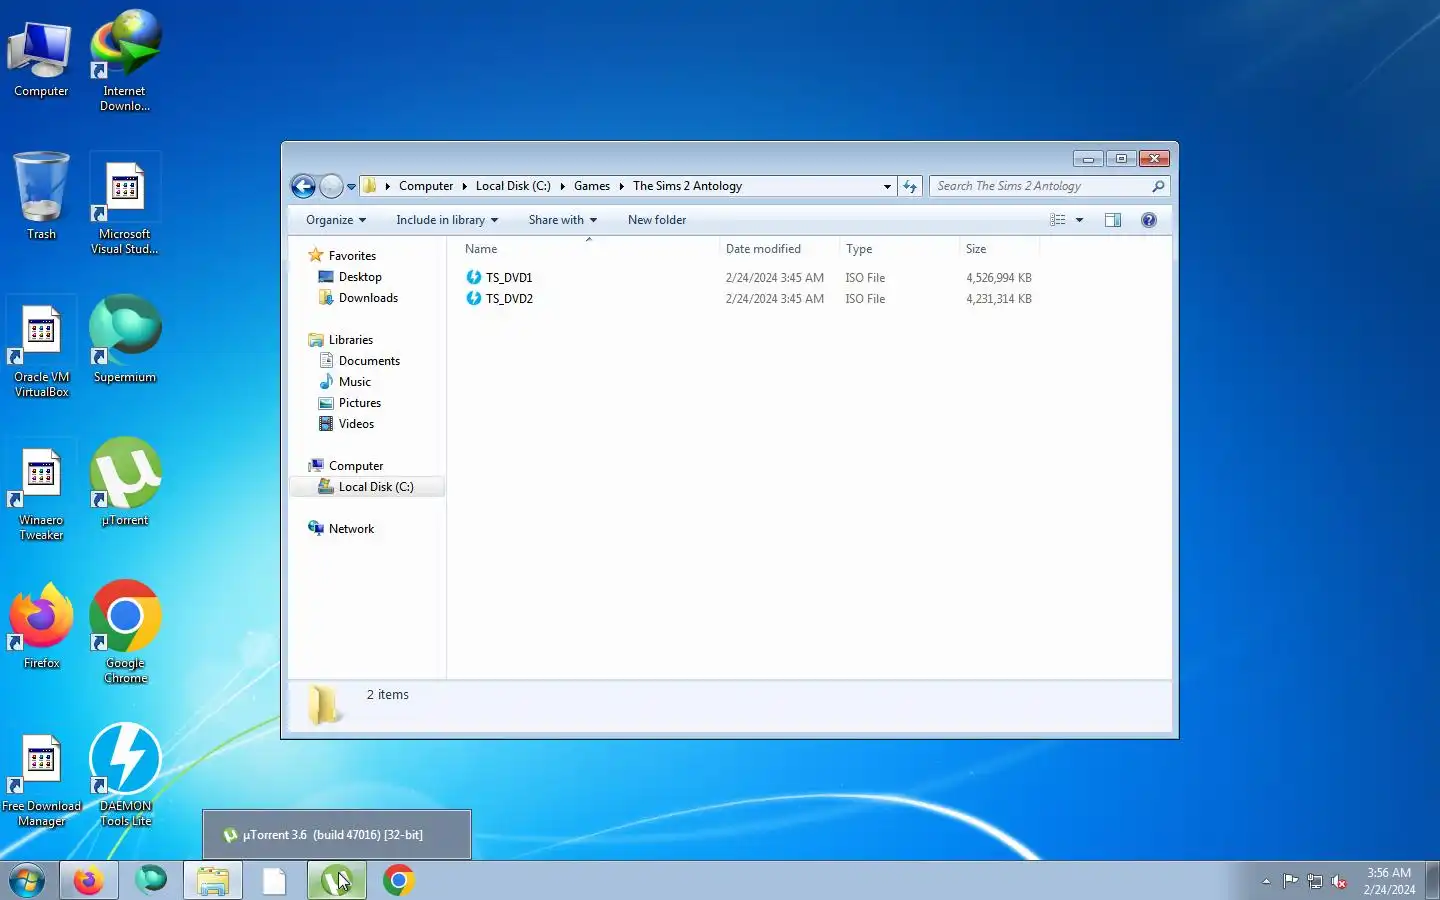Go back in Explorer navigation
The height and width of the screenshot is (900, 1440).
point(304,186)
